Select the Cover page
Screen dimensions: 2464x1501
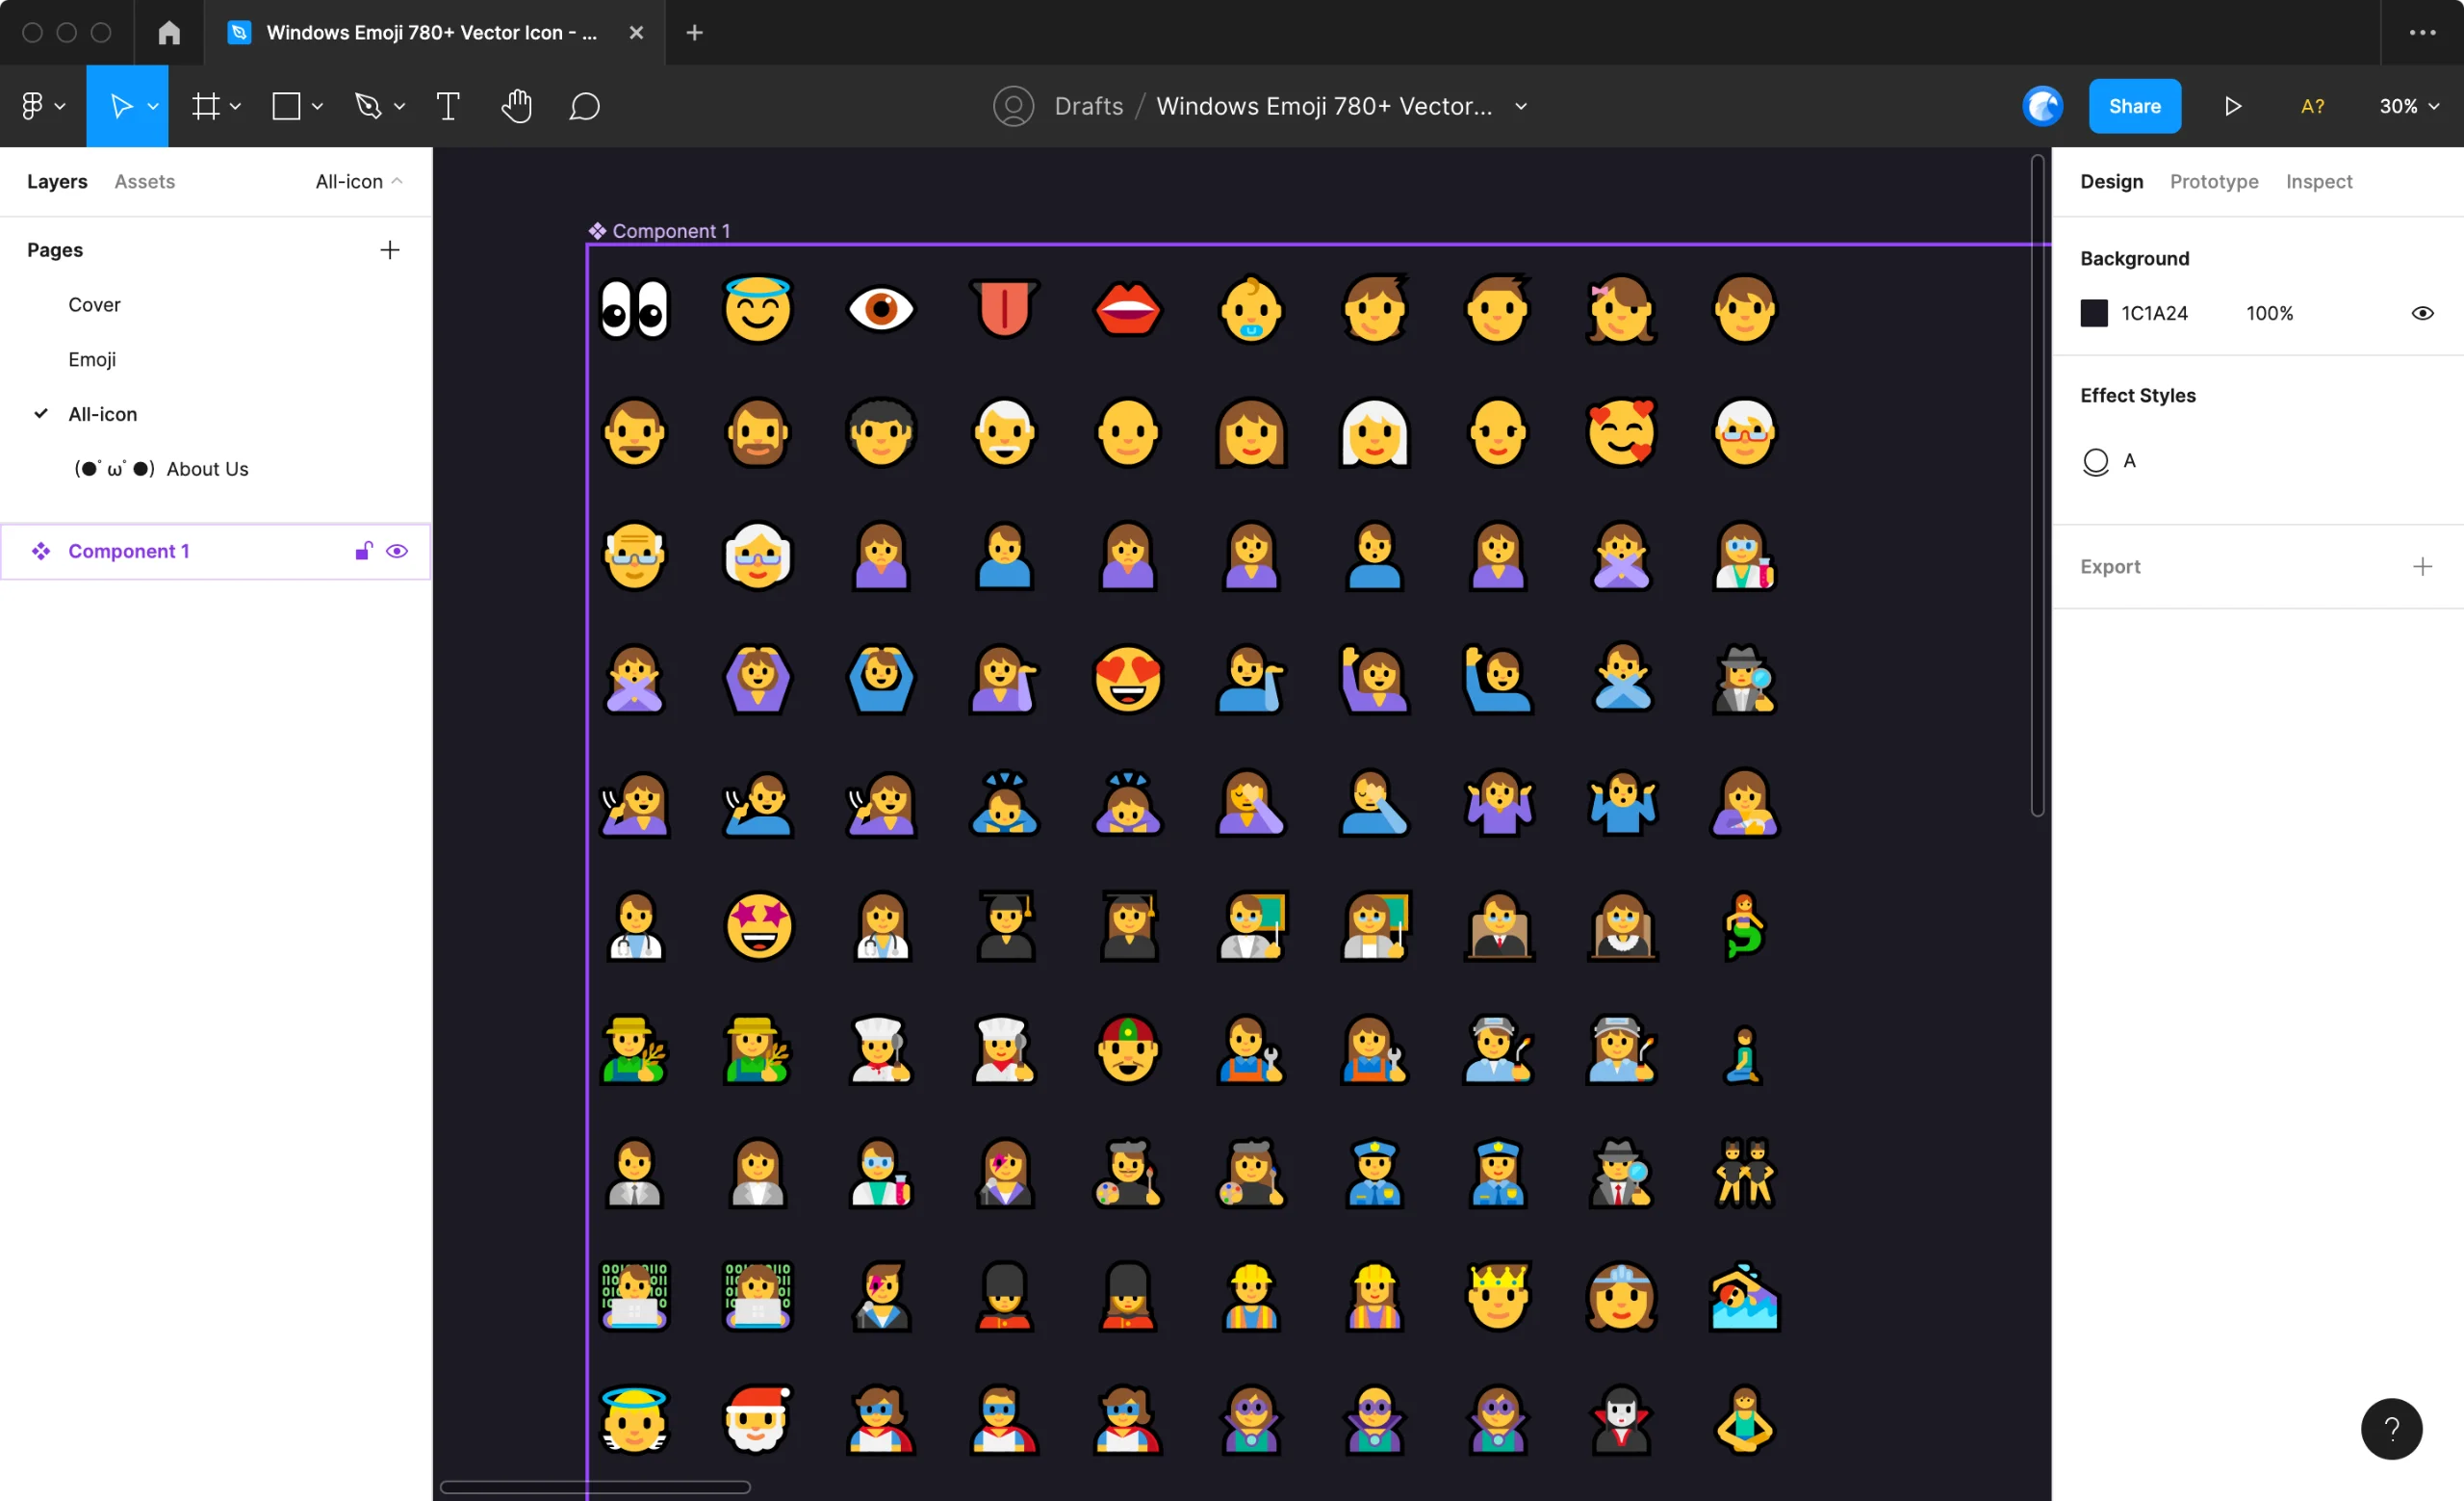pos(94,304)
